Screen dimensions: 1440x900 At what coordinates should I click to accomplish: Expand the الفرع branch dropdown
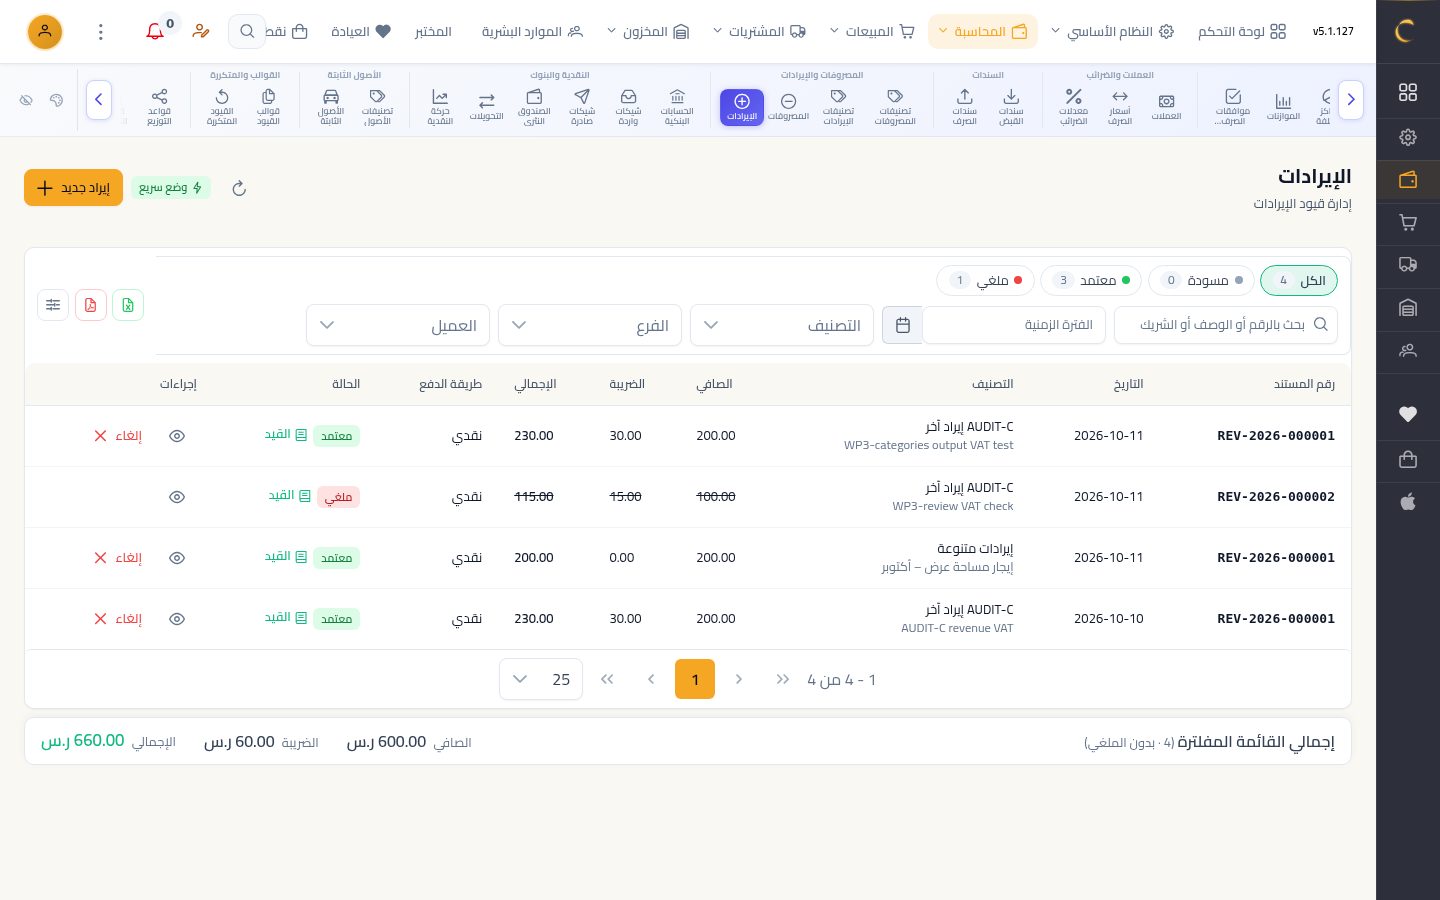590,325
